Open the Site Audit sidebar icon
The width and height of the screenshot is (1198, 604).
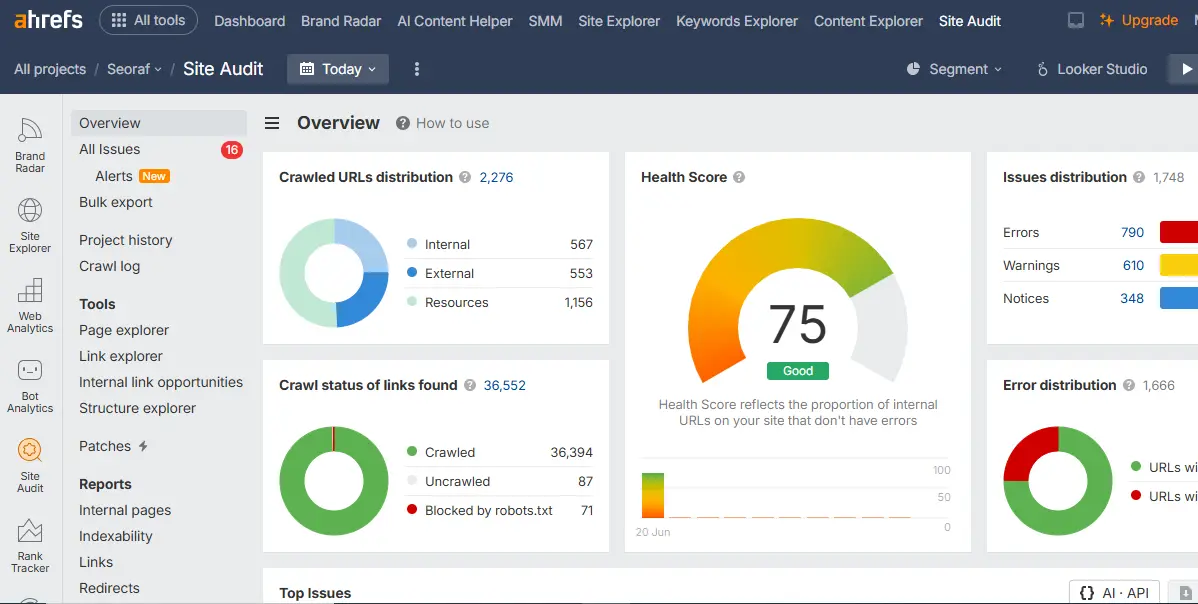pyautogui.click(x=30, y=466)
